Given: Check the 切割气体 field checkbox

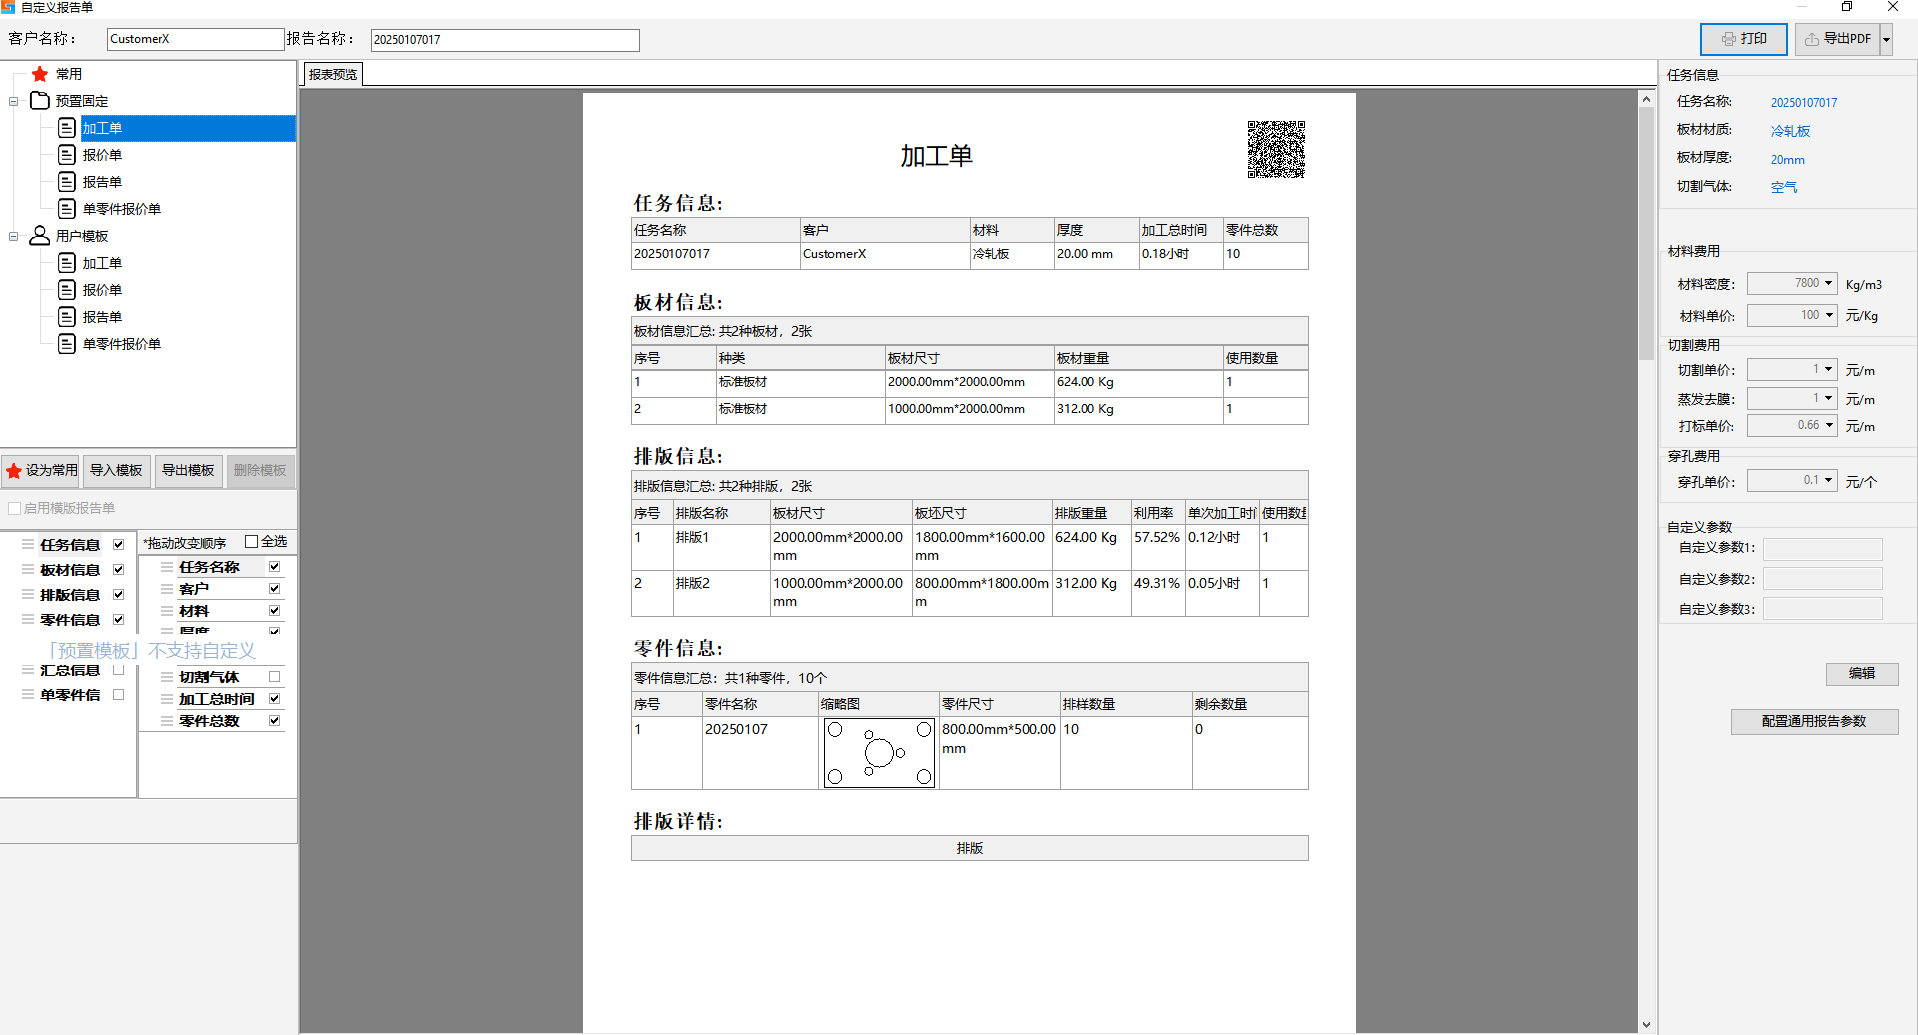Looking at the screenshot, I should (x=274, y=677).
